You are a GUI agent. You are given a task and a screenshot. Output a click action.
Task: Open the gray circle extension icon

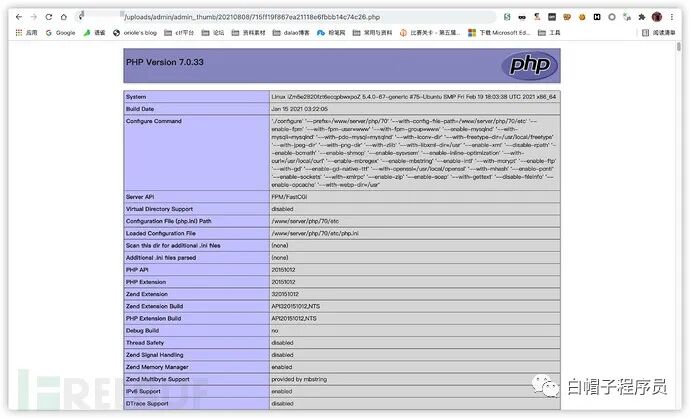[612, 17]
